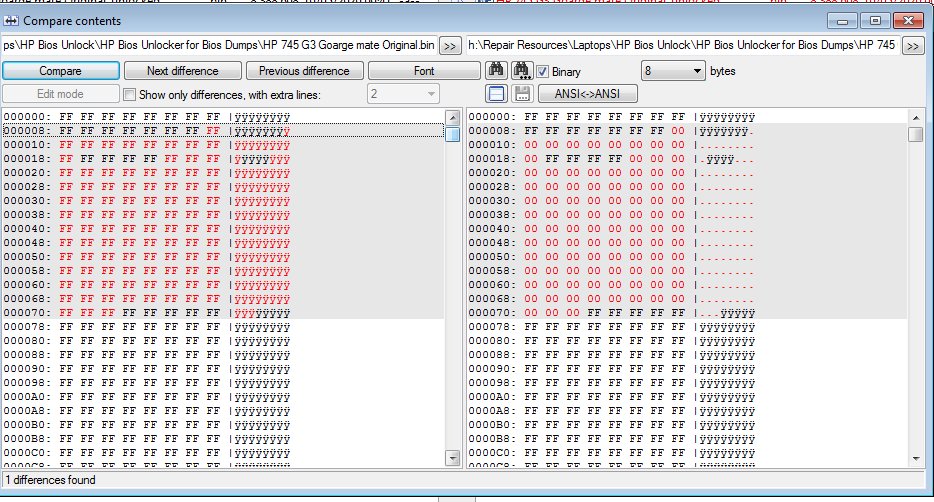Open the extra lines dropdown showing 2
The width and height of the screenshot is (934, 502).
(x=403, y=93)
